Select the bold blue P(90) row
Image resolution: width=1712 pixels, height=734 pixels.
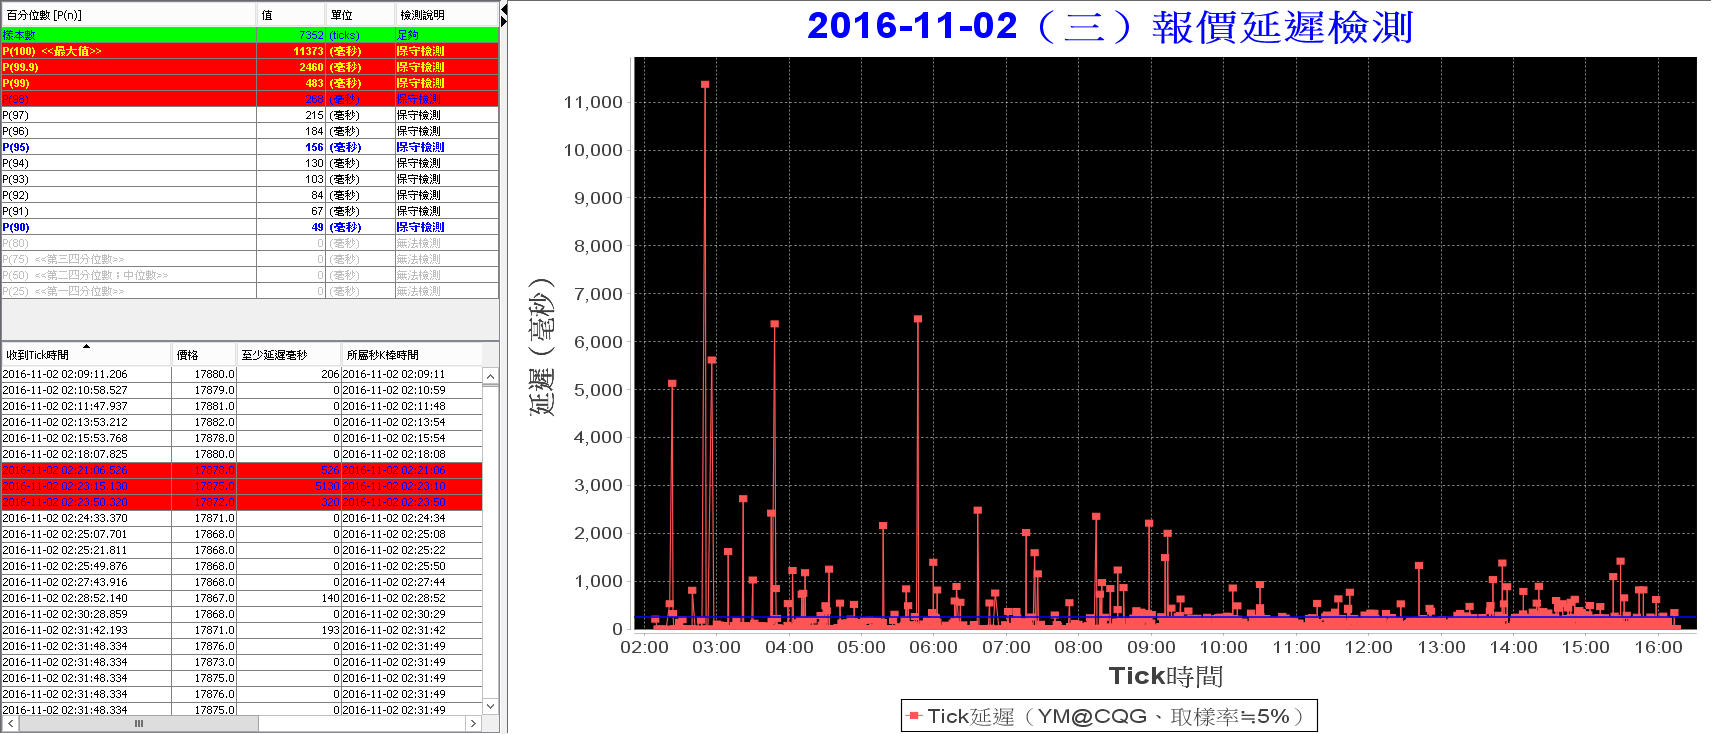(250, 227)
